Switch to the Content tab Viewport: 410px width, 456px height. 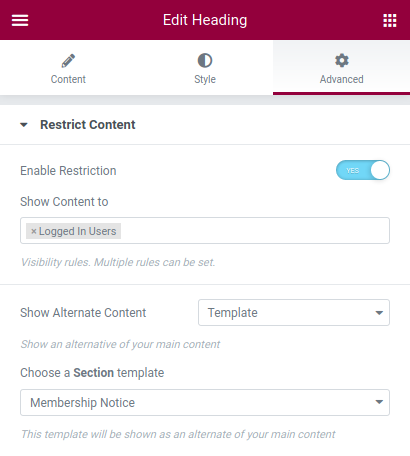click(x=68, y=68)
